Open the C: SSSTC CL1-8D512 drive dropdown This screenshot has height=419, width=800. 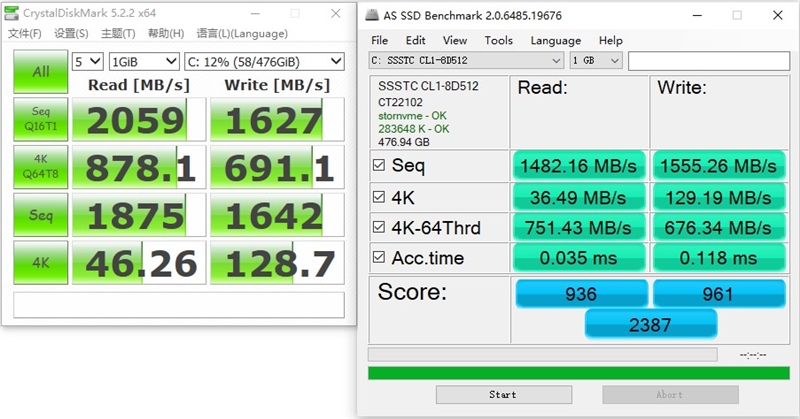(466, 61)
